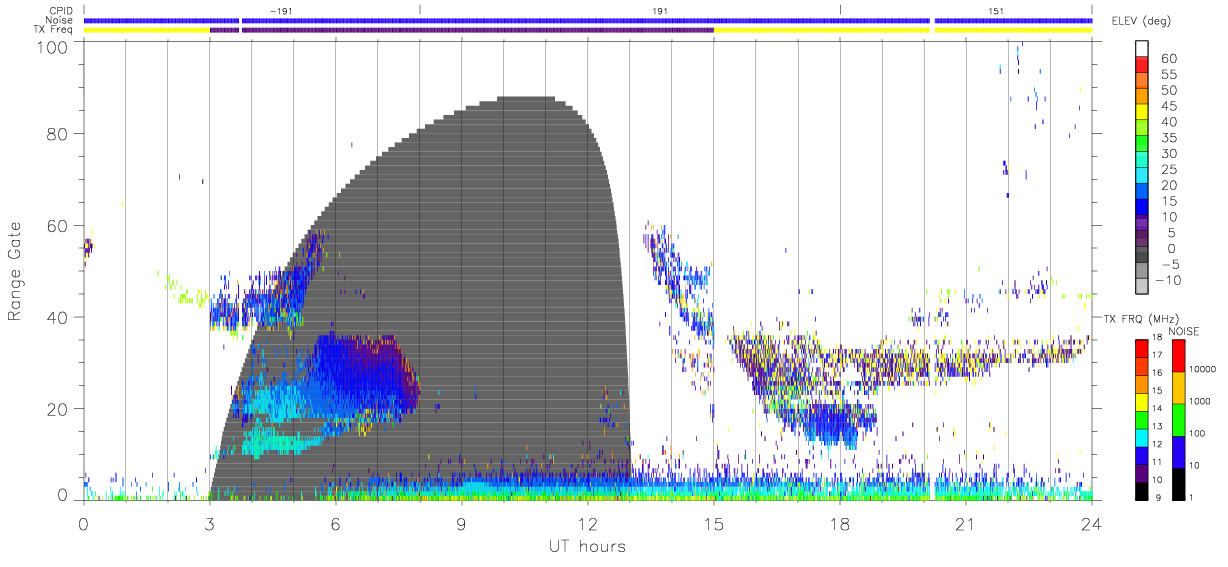Click the CPID row label

61,11
